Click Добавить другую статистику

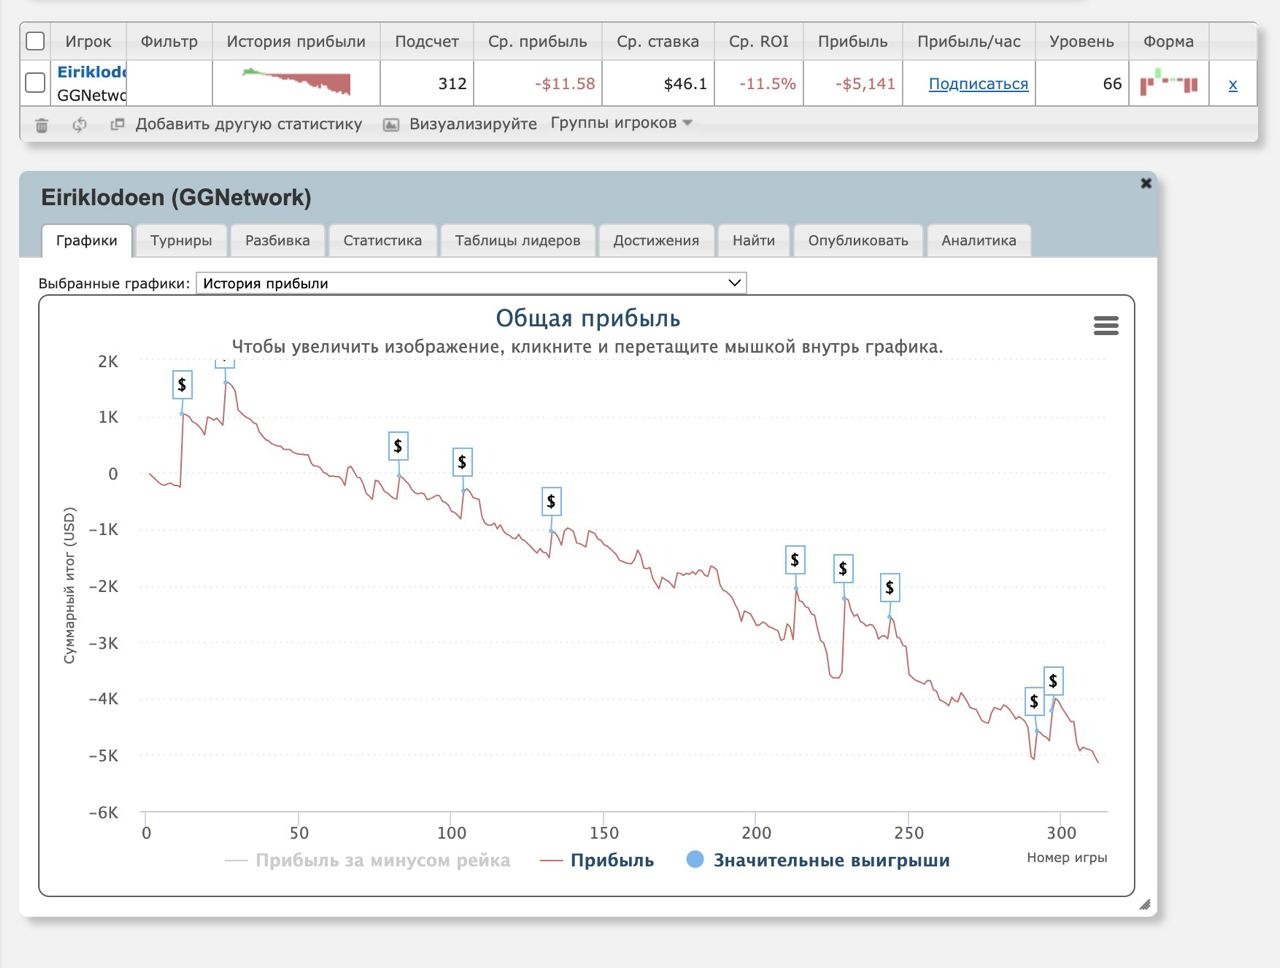[248, 124]
